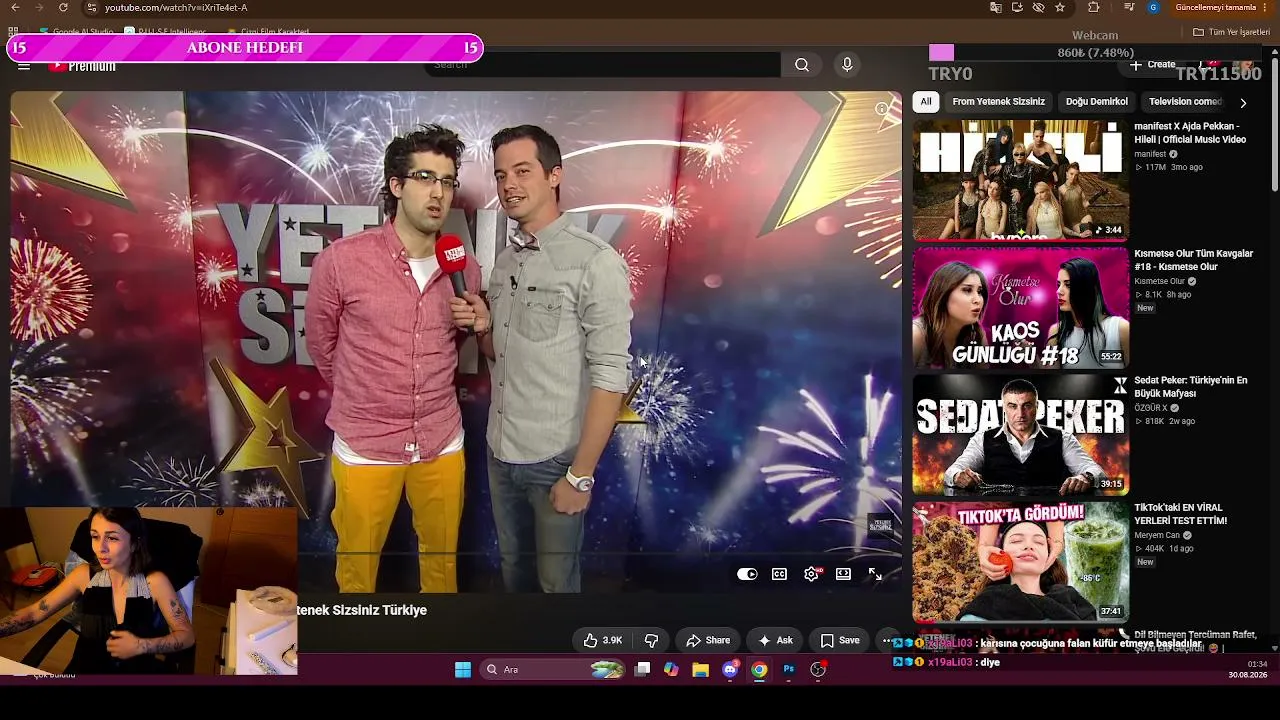Save the video to a playlist
Viewport: 1280px width, 720px height.
840,640
